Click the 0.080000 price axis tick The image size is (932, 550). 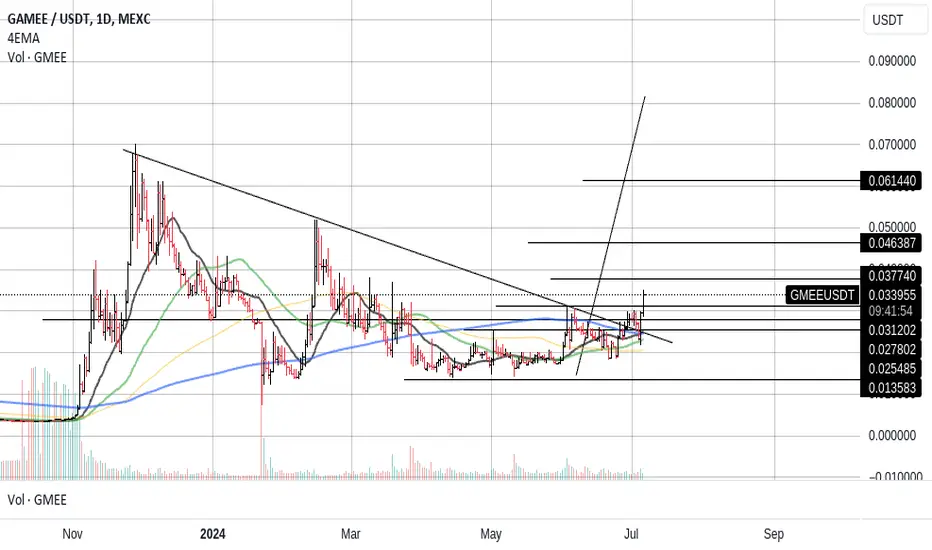click(892, 103)
